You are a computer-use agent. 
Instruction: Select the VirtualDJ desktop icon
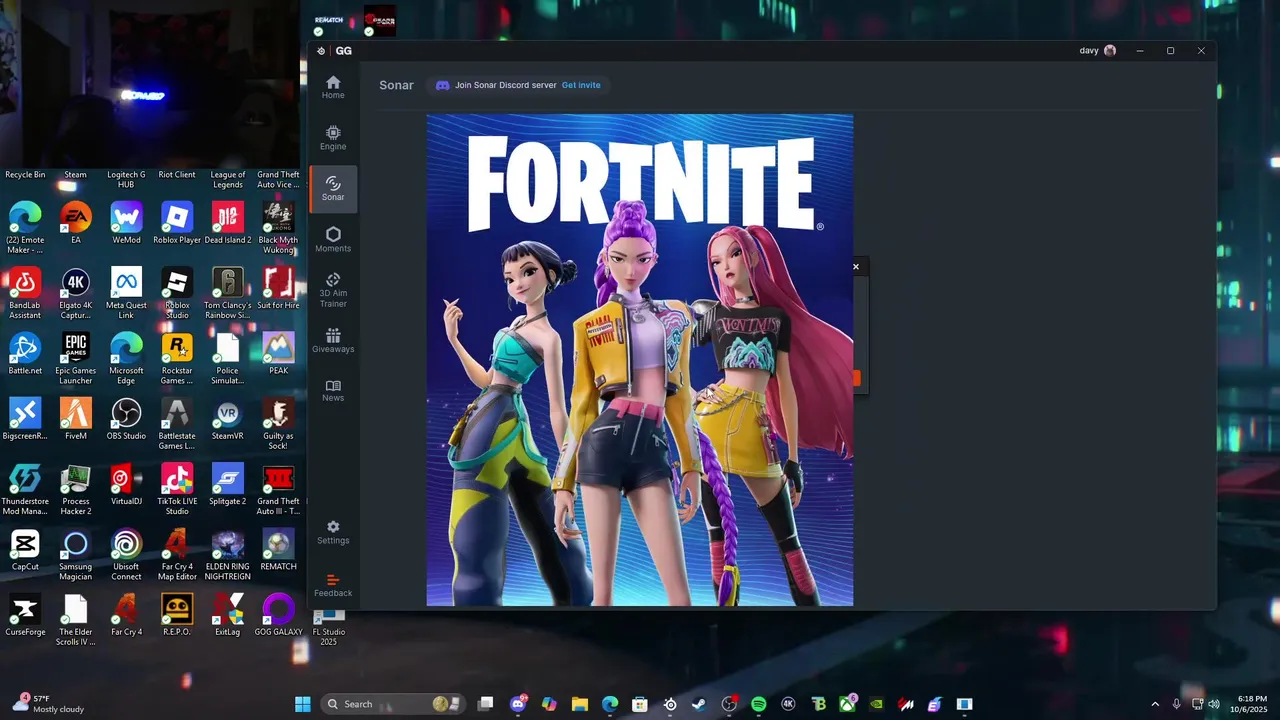point(126,484)
